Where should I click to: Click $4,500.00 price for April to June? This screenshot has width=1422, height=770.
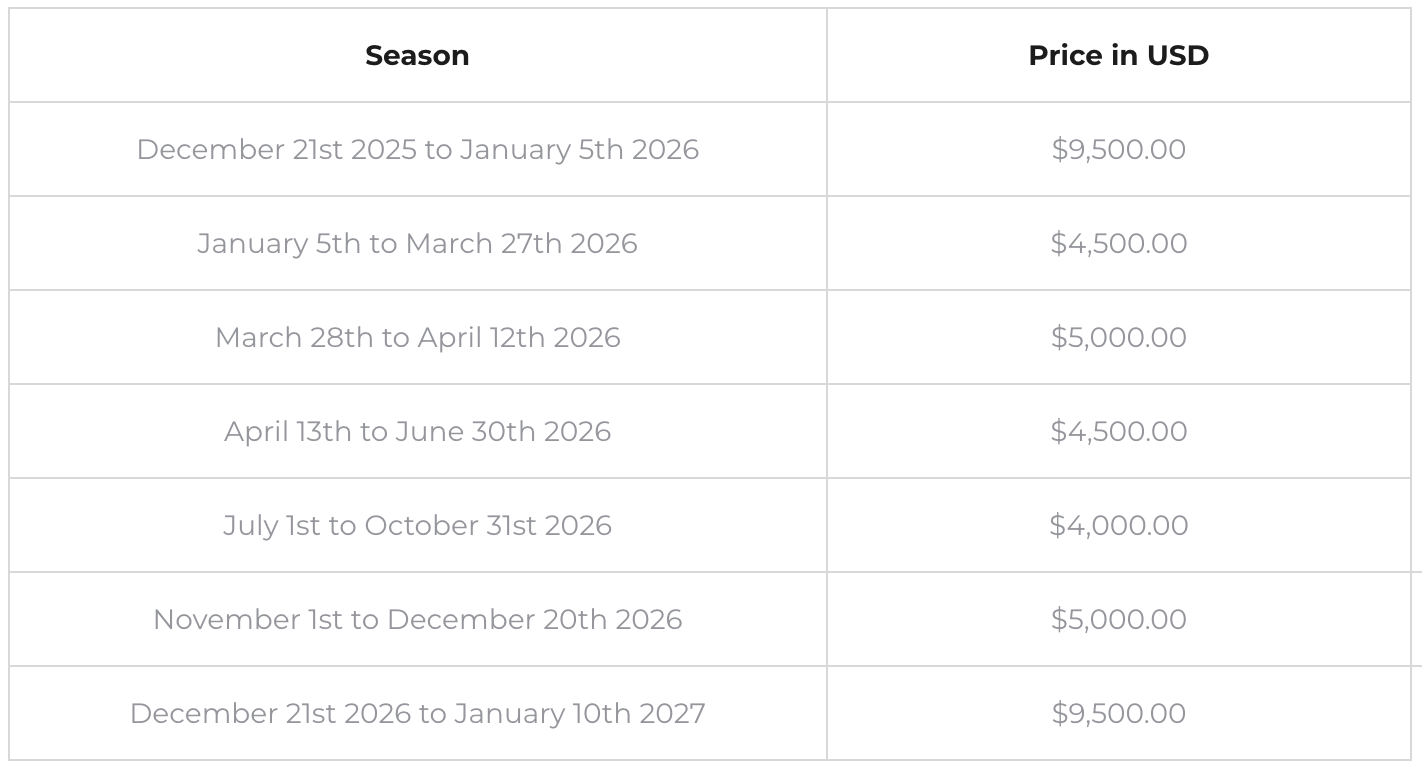click(1118, 432)
